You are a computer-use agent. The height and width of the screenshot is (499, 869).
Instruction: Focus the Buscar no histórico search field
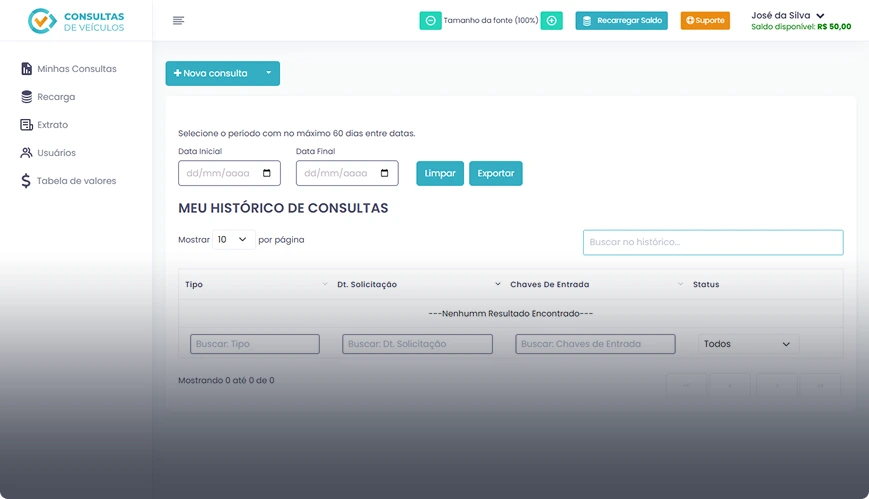[x=713, y=242]
